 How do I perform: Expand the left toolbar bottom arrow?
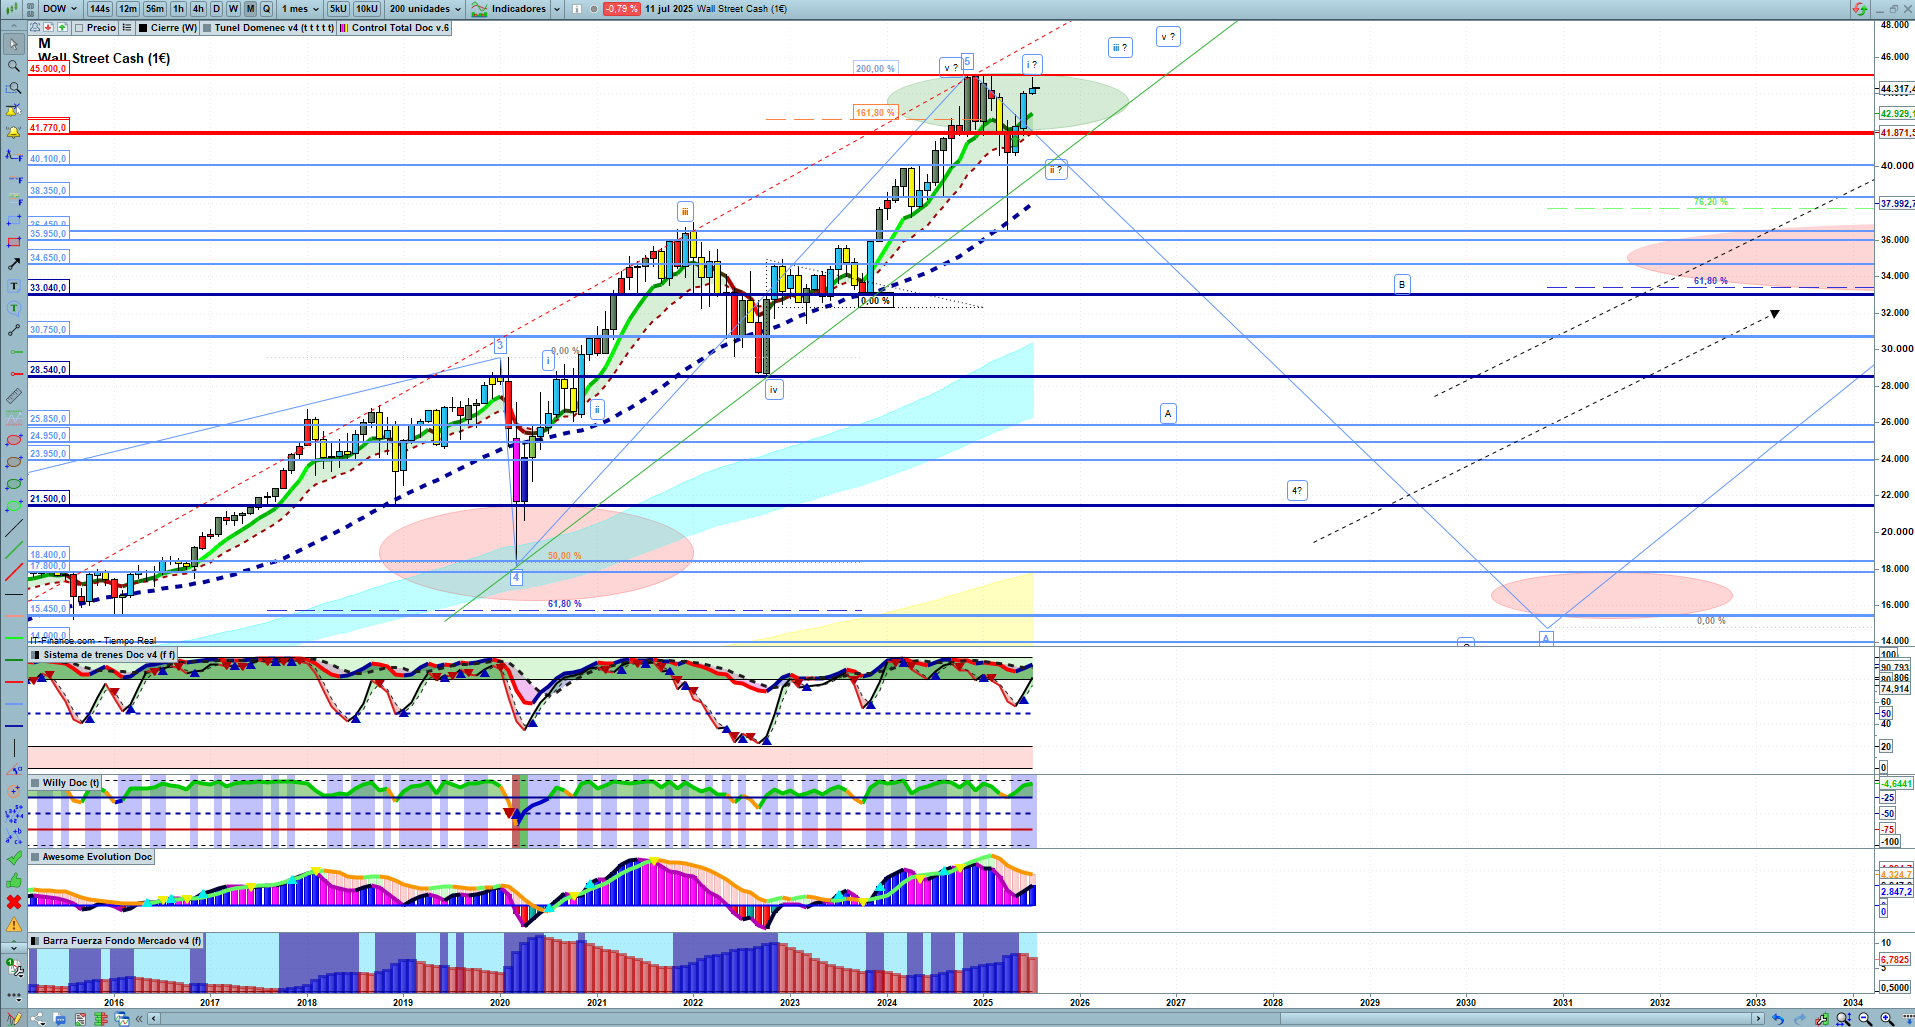(x=13, y=946)
